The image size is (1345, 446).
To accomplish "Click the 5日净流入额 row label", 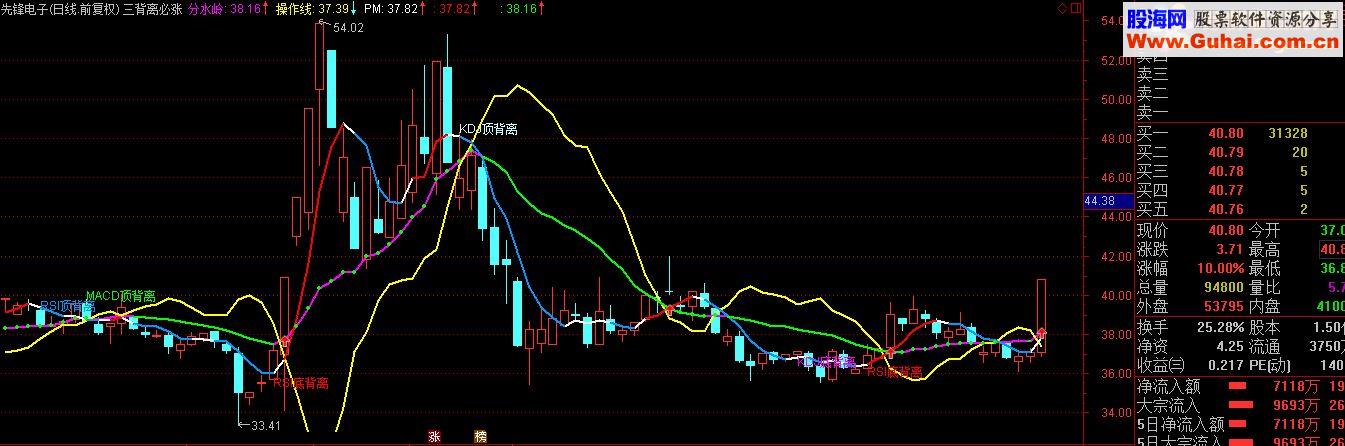I will (x=1181, y=424).
